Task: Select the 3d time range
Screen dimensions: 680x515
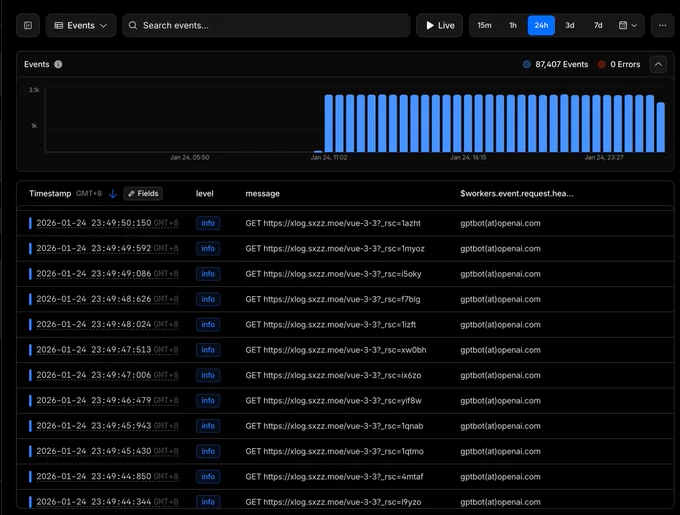Action: 569,26
